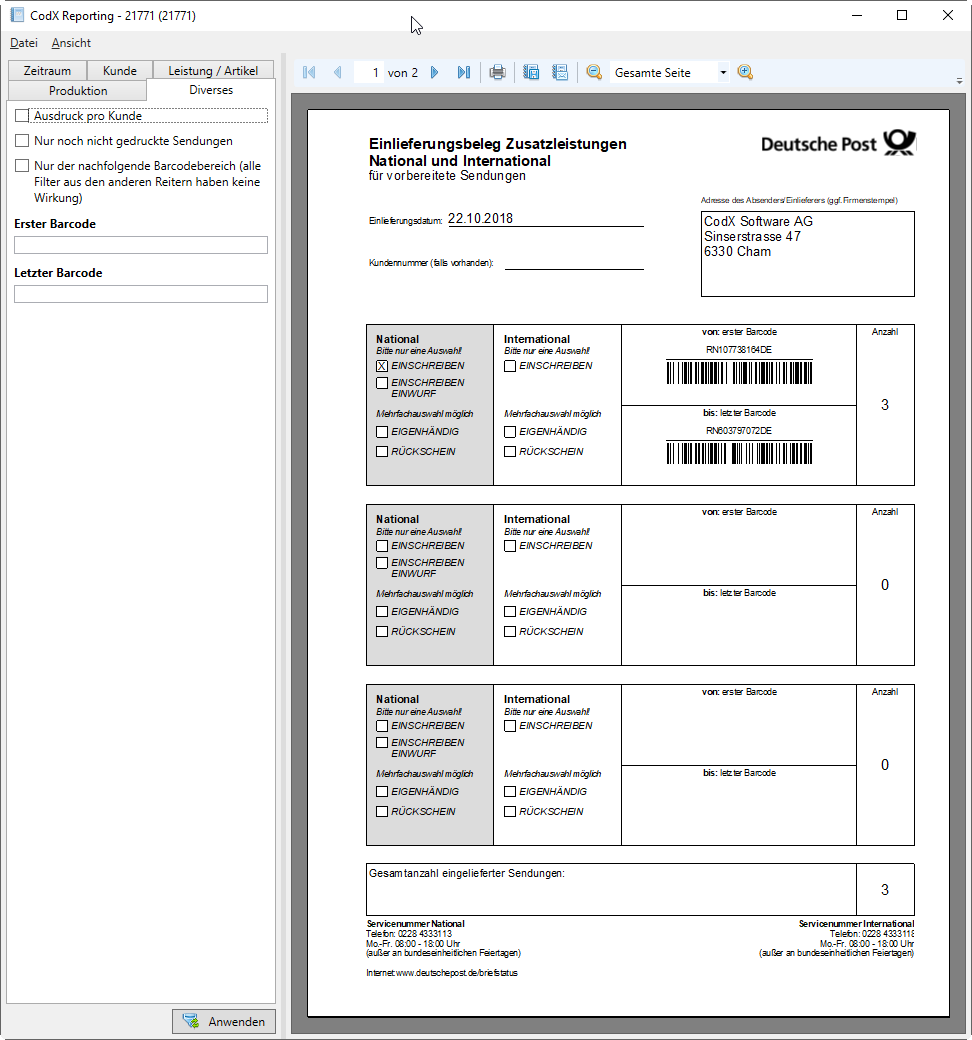Open the Ansicht menu
This screenshot has width=972, height=1040.
click(71, 43)
